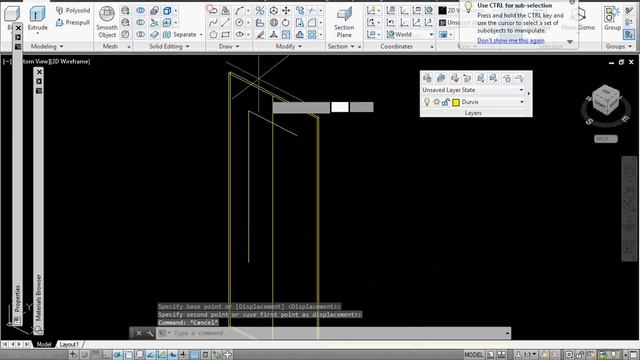This screenshot has height=360, width=640.
Task: Click the Separate solid editing tool
Action: (180, 35)
